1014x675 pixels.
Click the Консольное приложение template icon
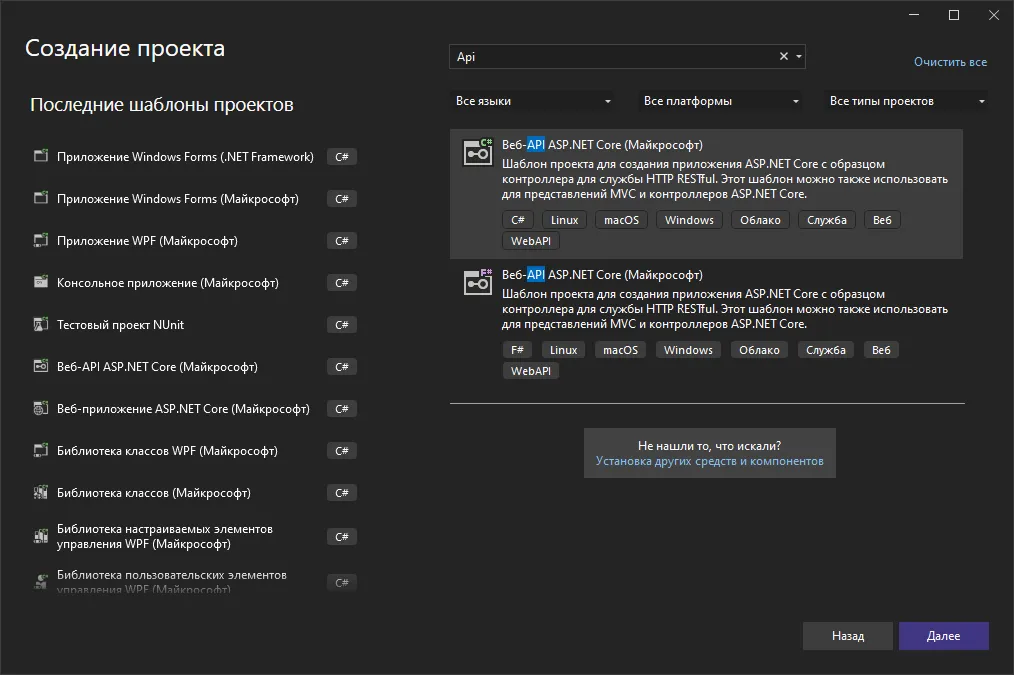tap(41, 282)
